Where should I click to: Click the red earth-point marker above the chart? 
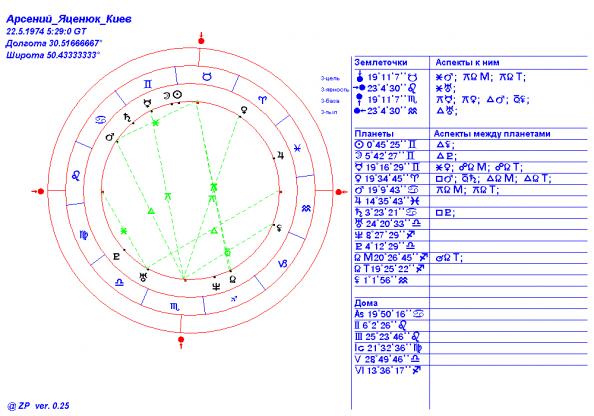(x=201, y=39)
